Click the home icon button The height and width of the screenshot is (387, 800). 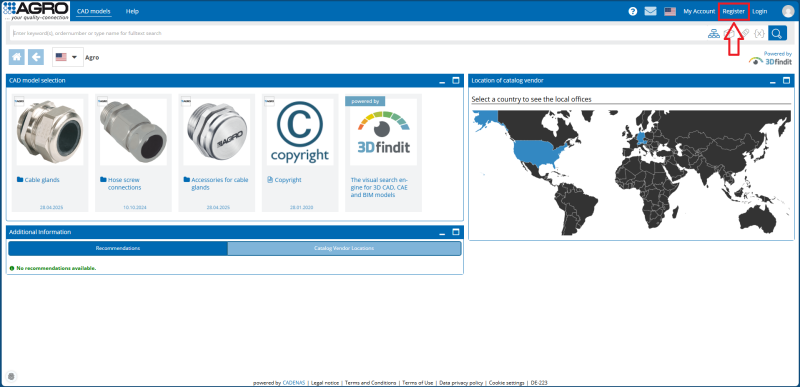tap(16, 57)
